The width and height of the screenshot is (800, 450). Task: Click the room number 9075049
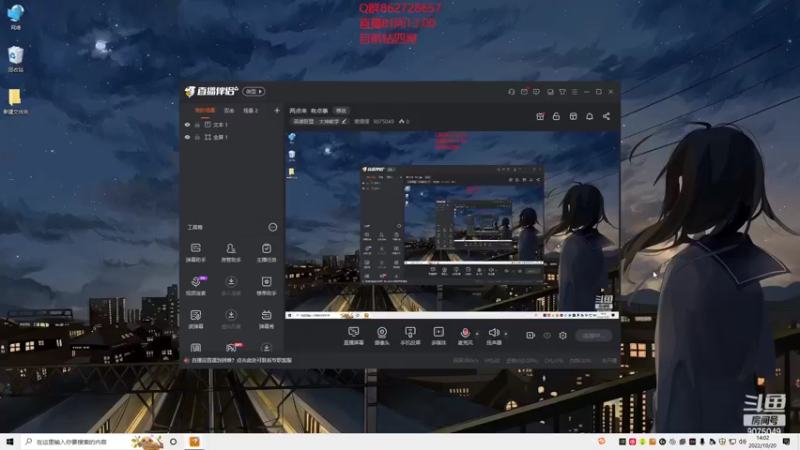tap(383, 121)
